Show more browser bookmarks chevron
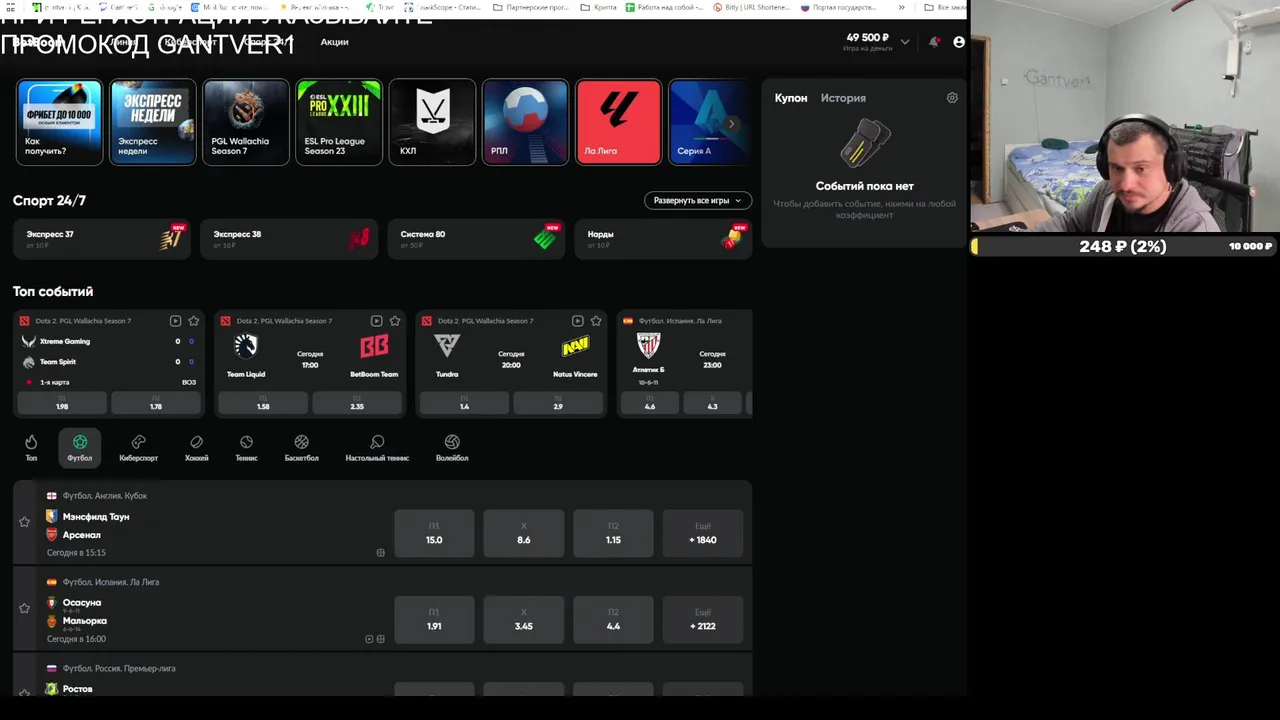This screenshot has height=720, width=1280. click(902, 7)
